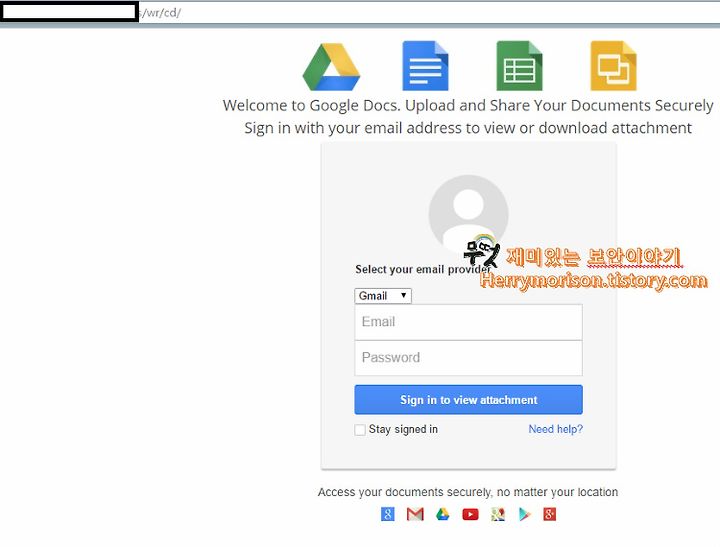Click the red Google+ footer icon
The width and height of the screenshot is (720, 547).
(550, 514)
